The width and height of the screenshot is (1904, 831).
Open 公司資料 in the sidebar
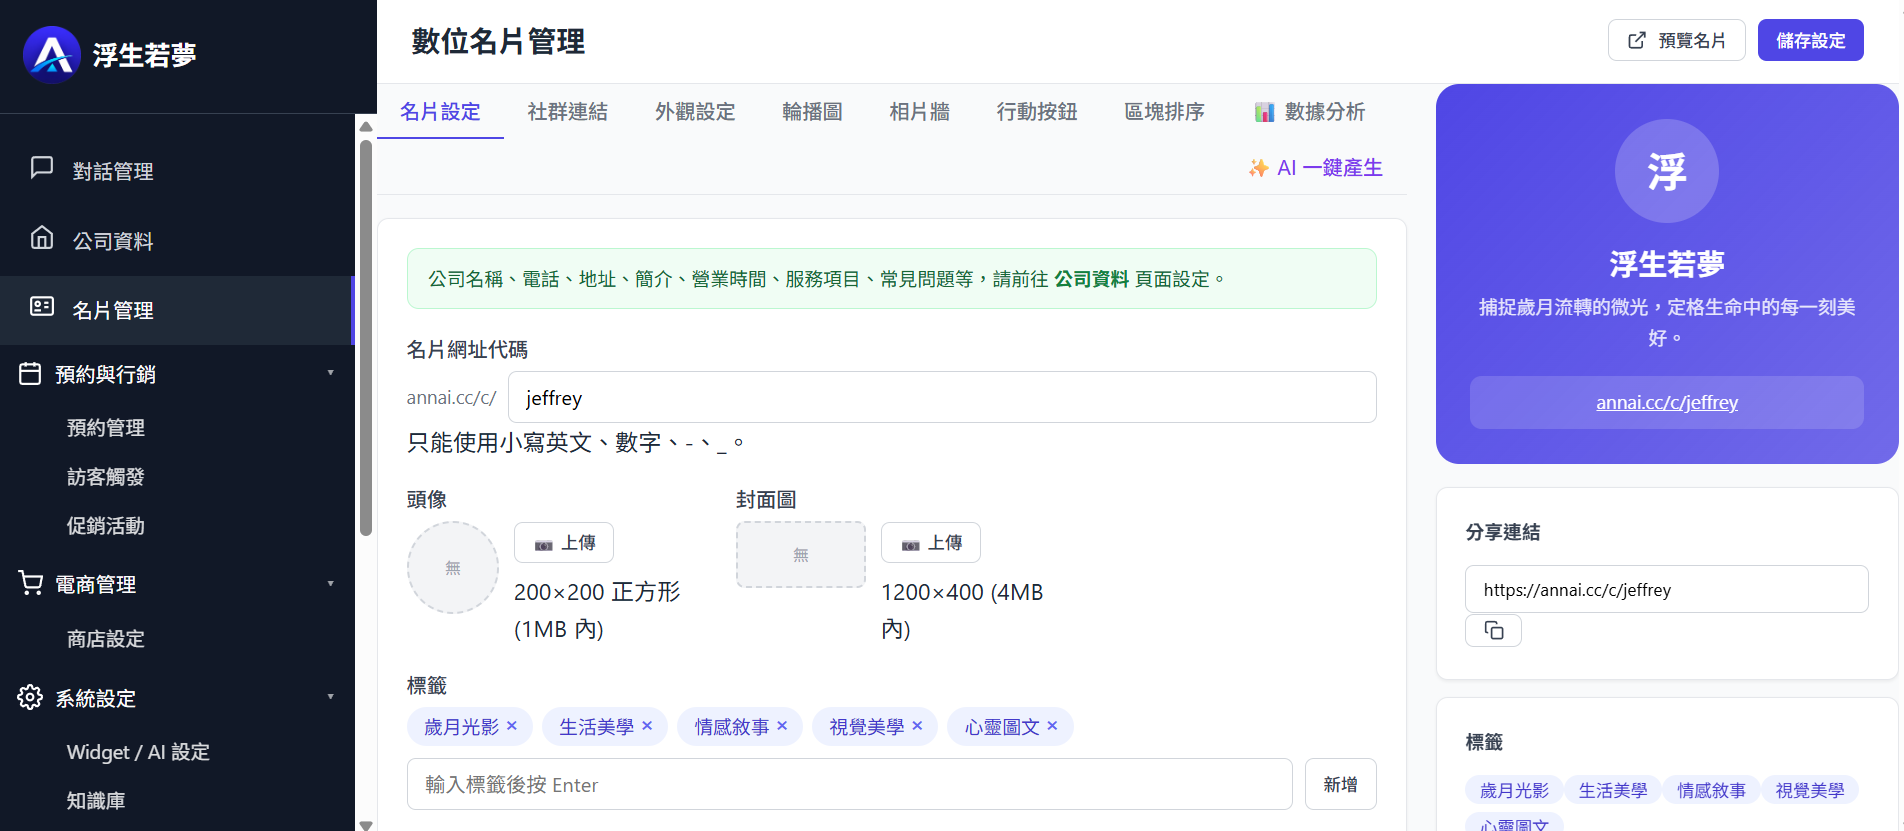[x=177, y=241]
